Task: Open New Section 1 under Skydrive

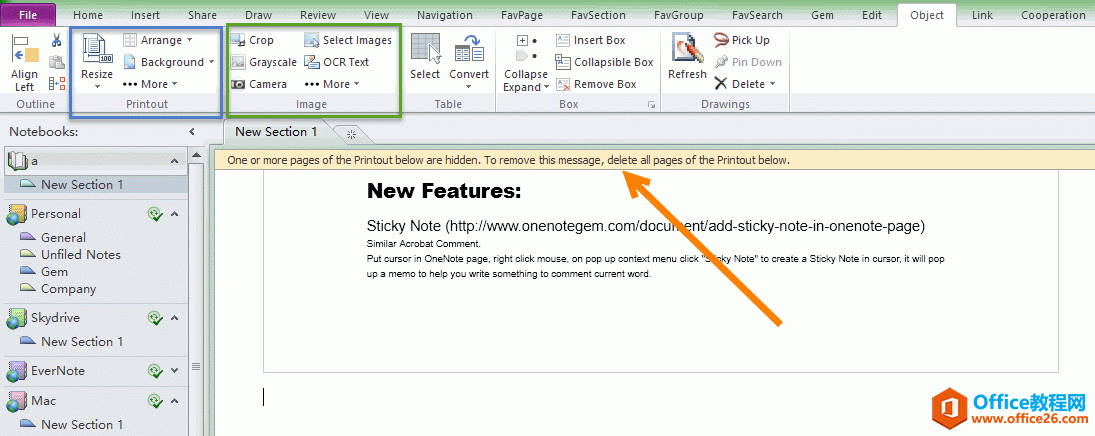Action: [82, 342]
